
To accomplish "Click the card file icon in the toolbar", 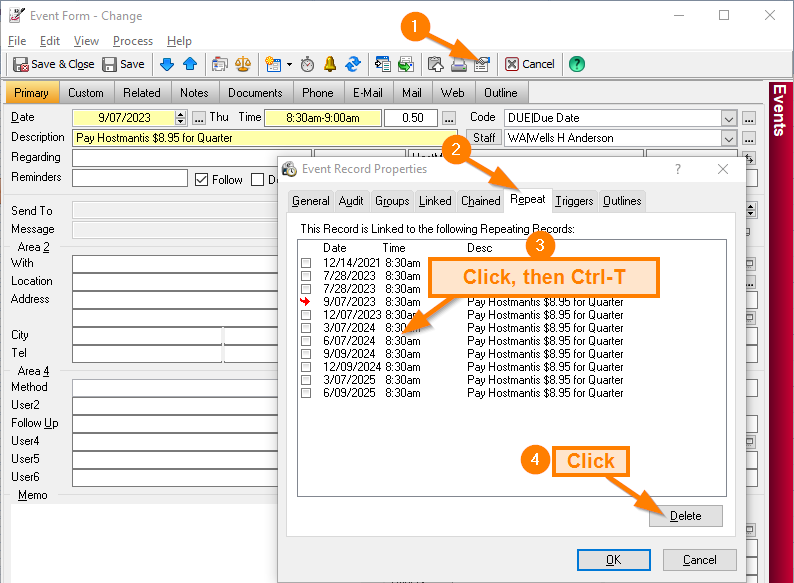I will pos(220,64).
